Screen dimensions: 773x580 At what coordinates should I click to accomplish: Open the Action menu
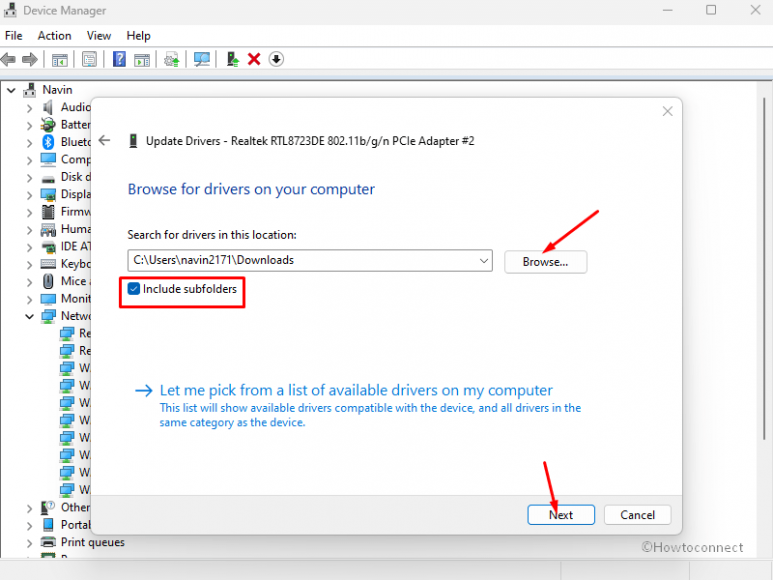click(54, 35)
